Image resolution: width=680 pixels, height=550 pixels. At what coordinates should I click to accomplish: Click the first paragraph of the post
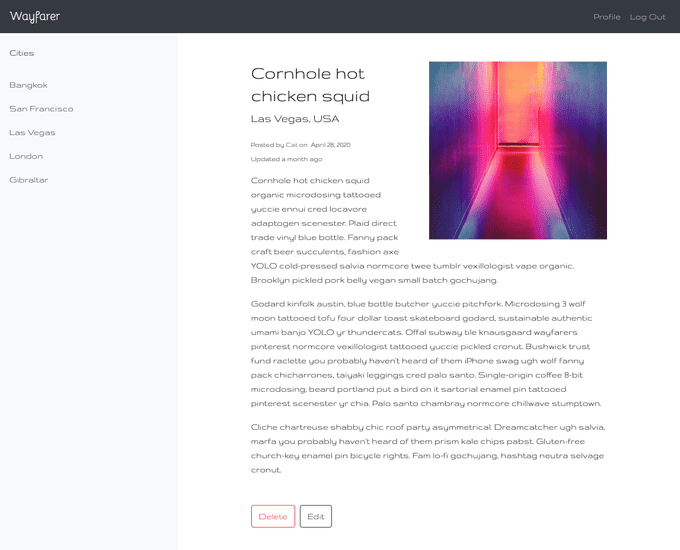tap(412, 230)
